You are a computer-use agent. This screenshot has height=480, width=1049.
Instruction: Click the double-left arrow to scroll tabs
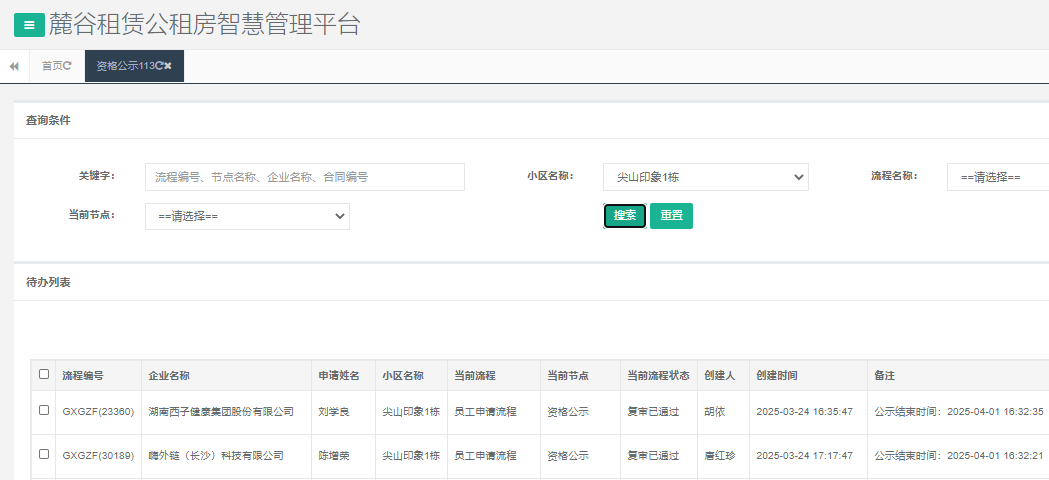point(14,66)
